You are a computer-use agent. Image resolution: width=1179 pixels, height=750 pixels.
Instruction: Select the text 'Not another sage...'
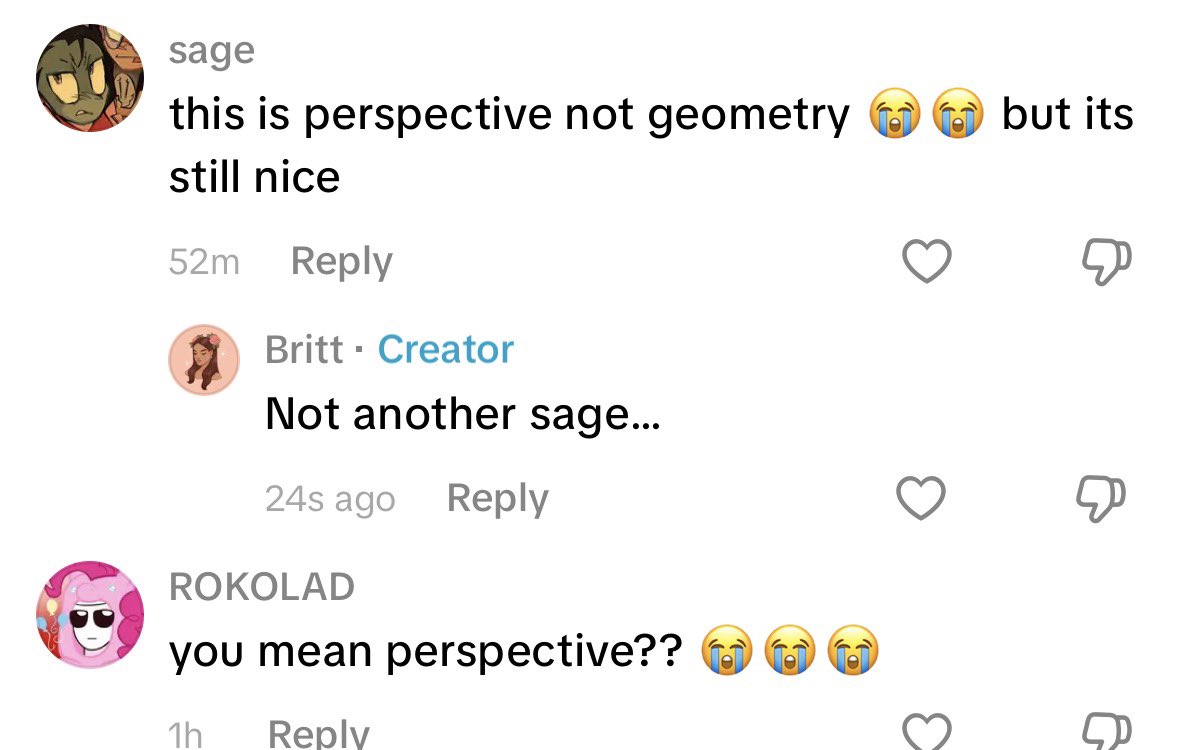tap(462, 414)
